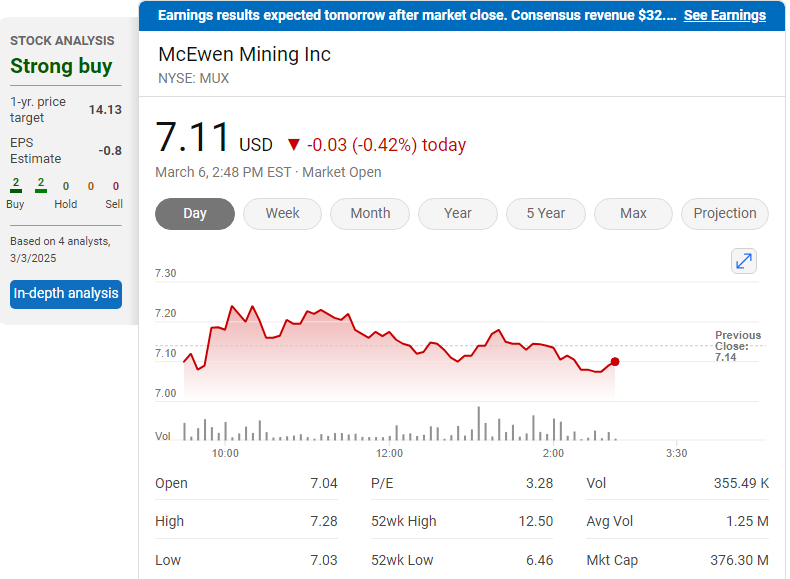Click the Previous Close 7.14 label
790x579 pixels.
tap(737, 346)
